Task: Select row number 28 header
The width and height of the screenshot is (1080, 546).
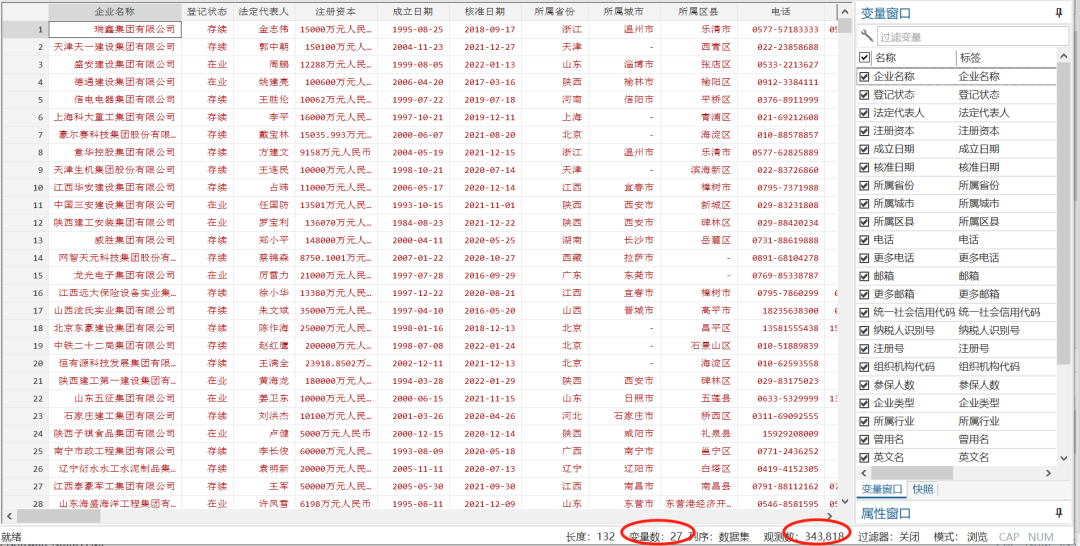Action: 24,504
